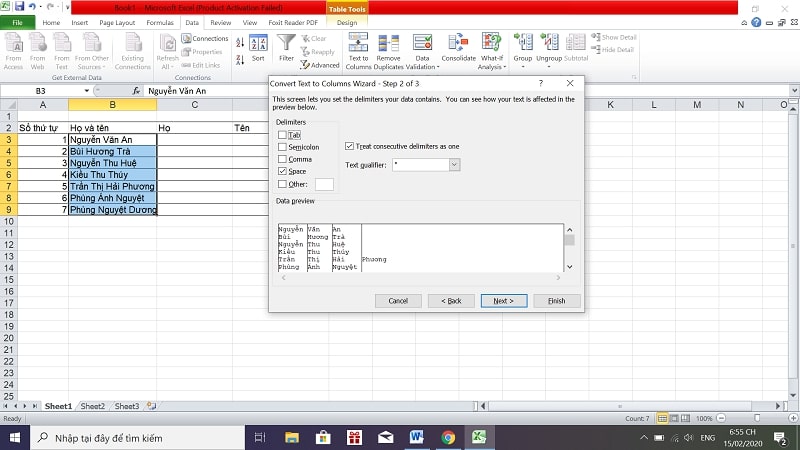Click the Undo arrow in quick access toolbar
The height and width of the screenshot is (450, 800).
click(33, 7)
